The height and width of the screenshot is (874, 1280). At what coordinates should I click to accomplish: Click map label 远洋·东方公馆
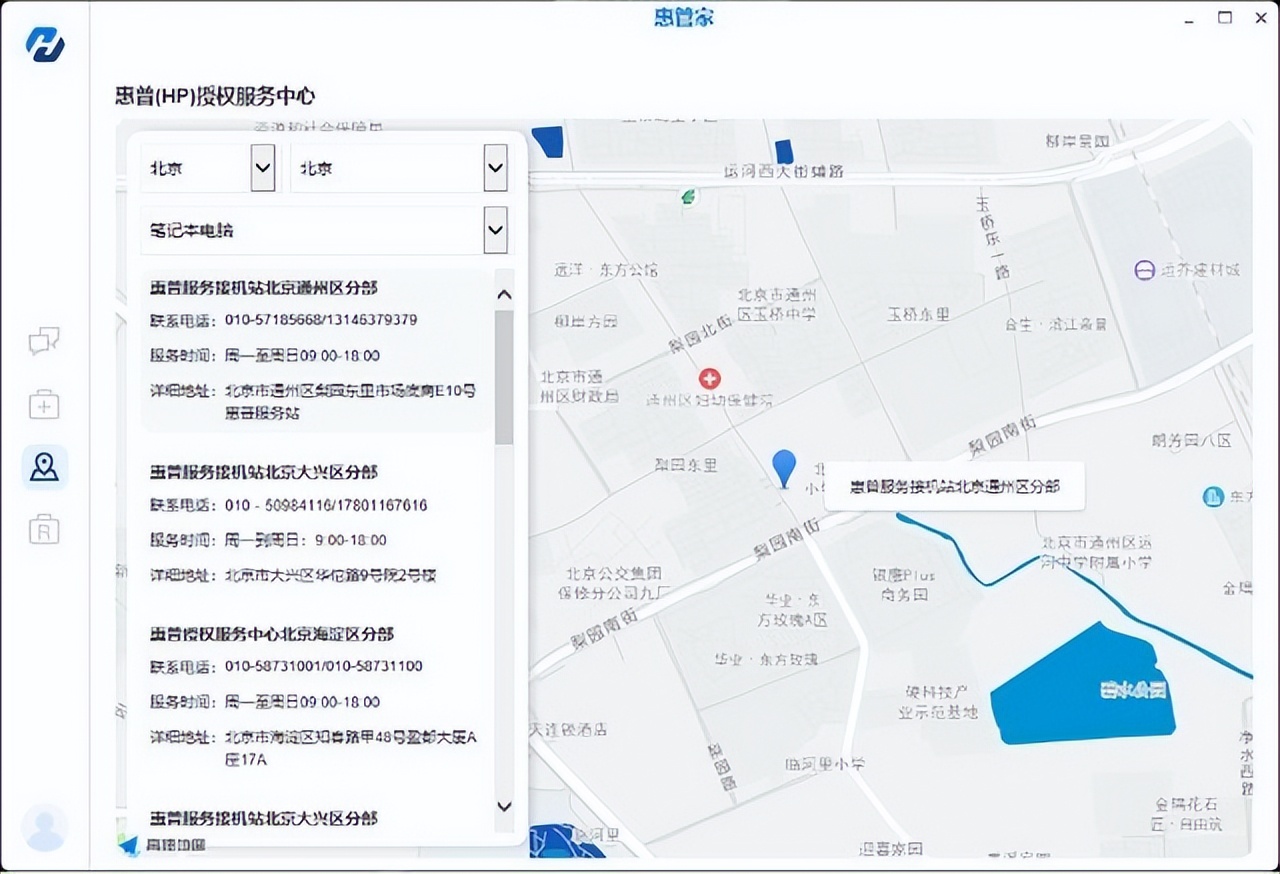606,269
